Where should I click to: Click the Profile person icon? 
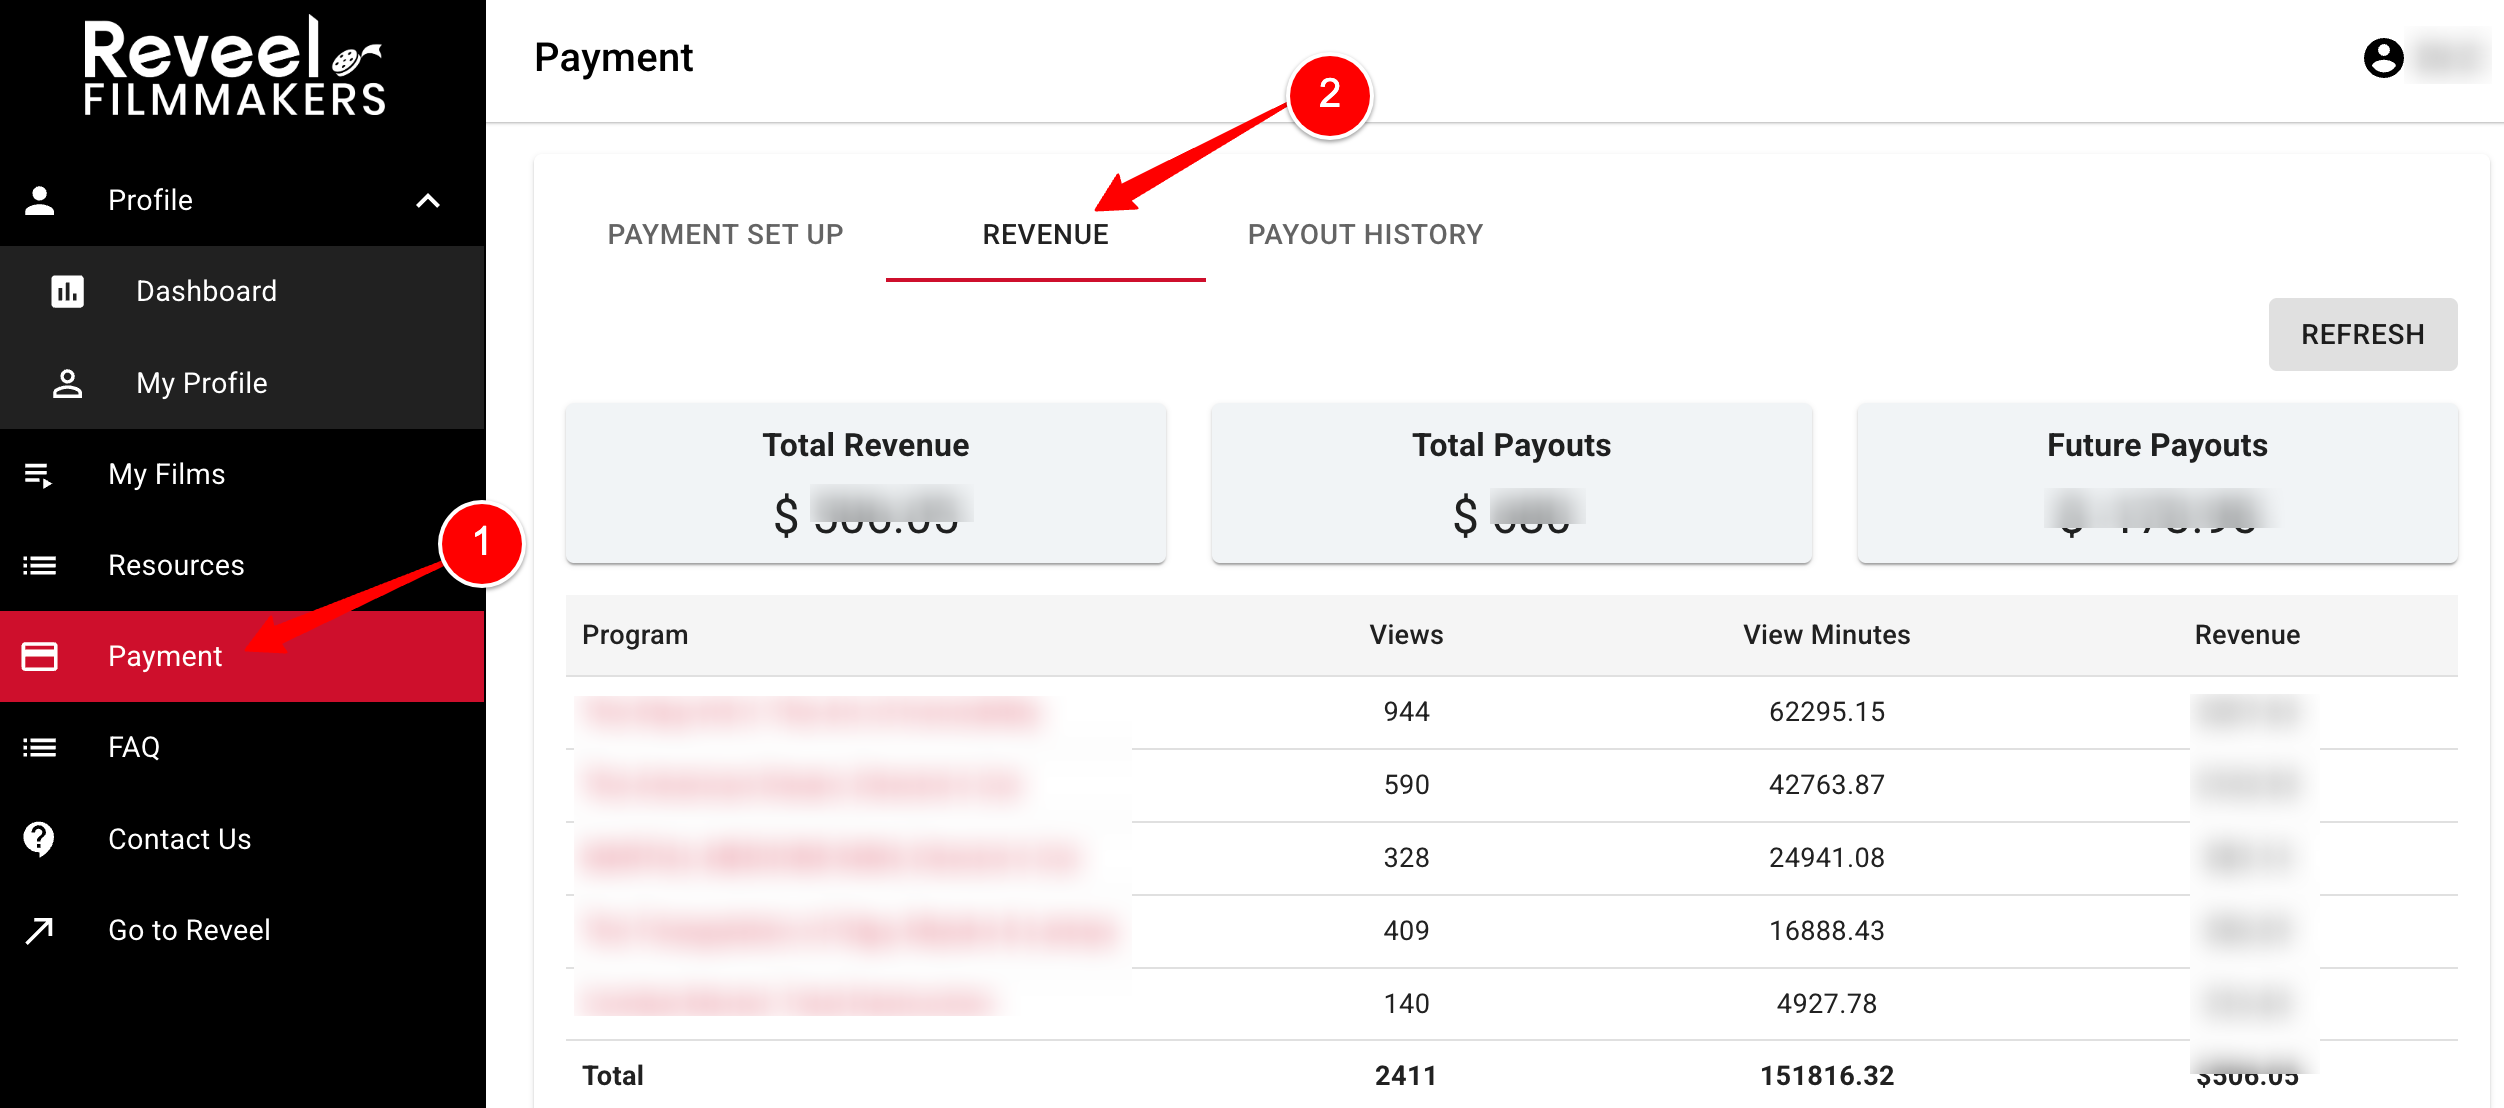[x=40, y=200]
